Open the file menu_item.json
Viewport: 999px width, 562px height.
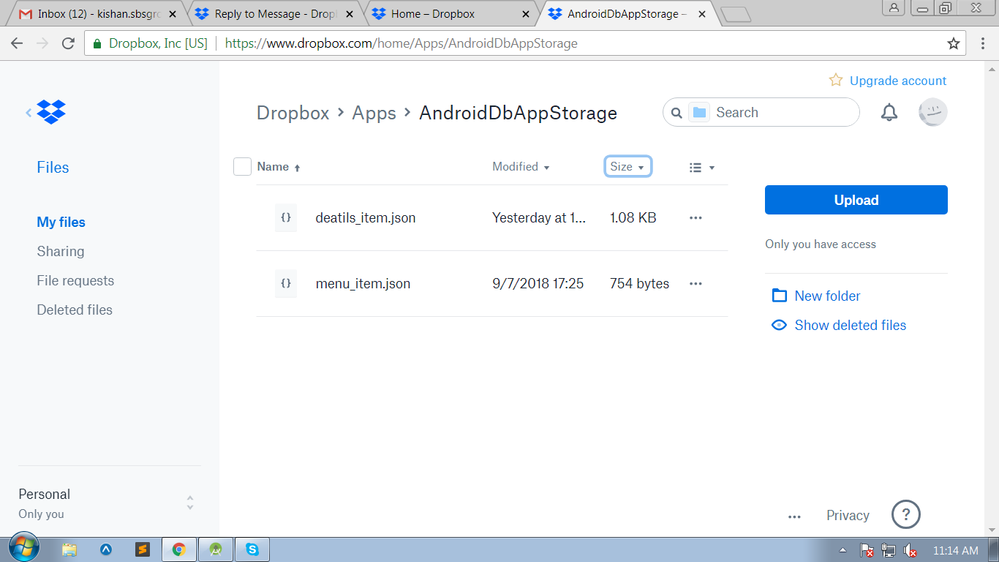pos(363,284)
